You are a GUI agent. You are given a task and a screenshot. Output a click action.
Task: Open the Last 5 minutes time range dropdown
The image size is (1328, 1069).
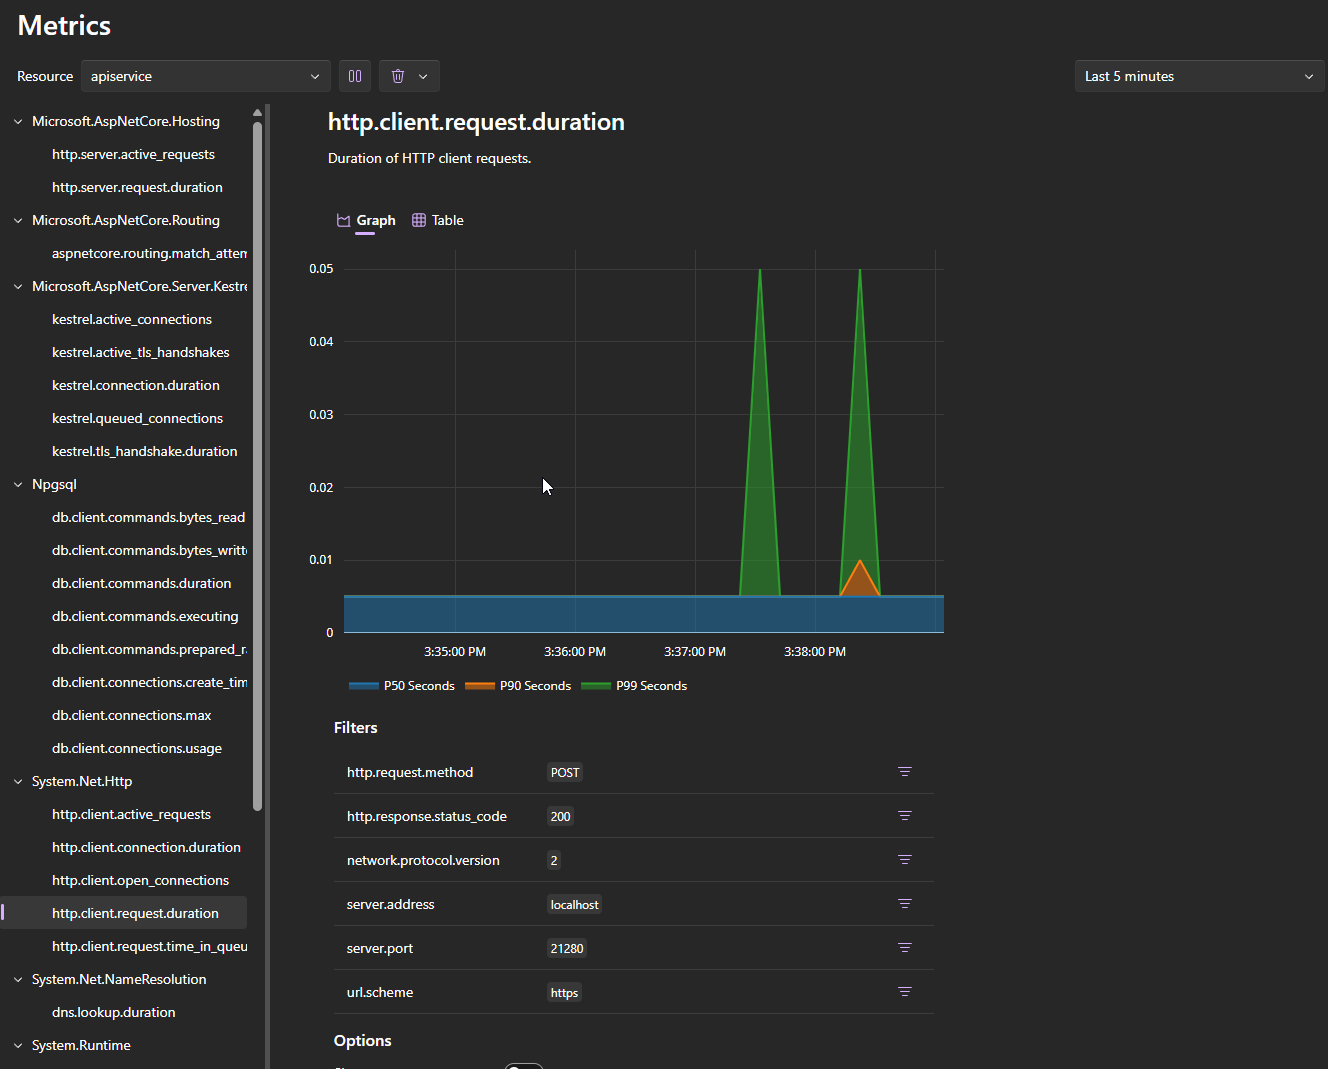coord(1198,75)
